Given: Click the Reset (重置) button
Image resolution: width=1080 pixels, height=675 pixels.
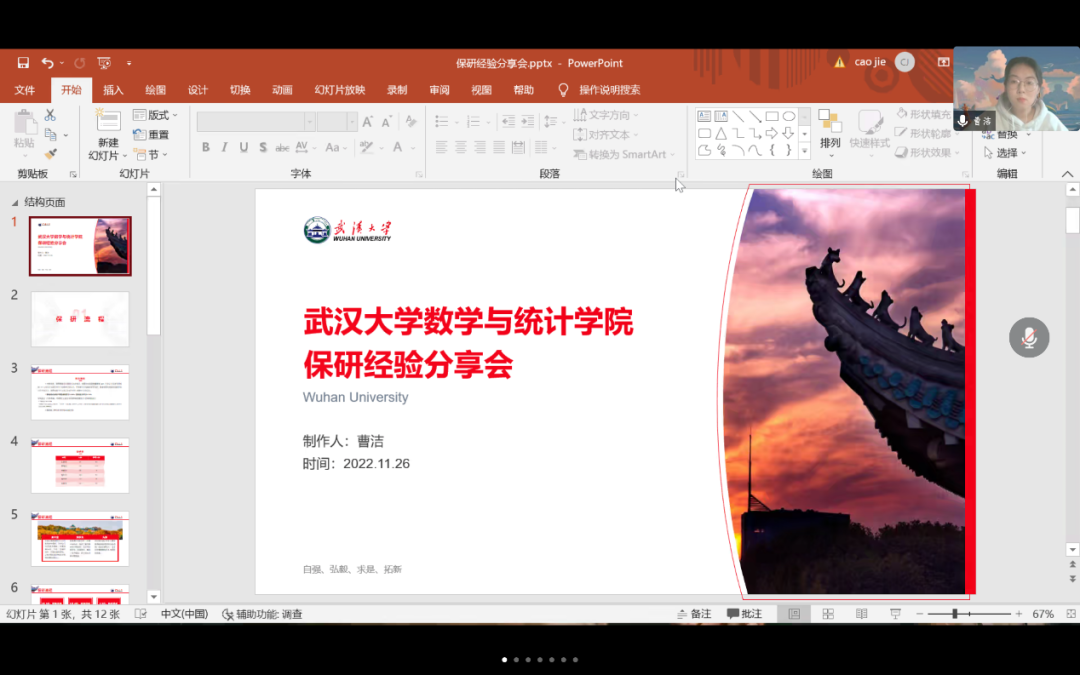Looking at the screenshot, I should (151, 135).
